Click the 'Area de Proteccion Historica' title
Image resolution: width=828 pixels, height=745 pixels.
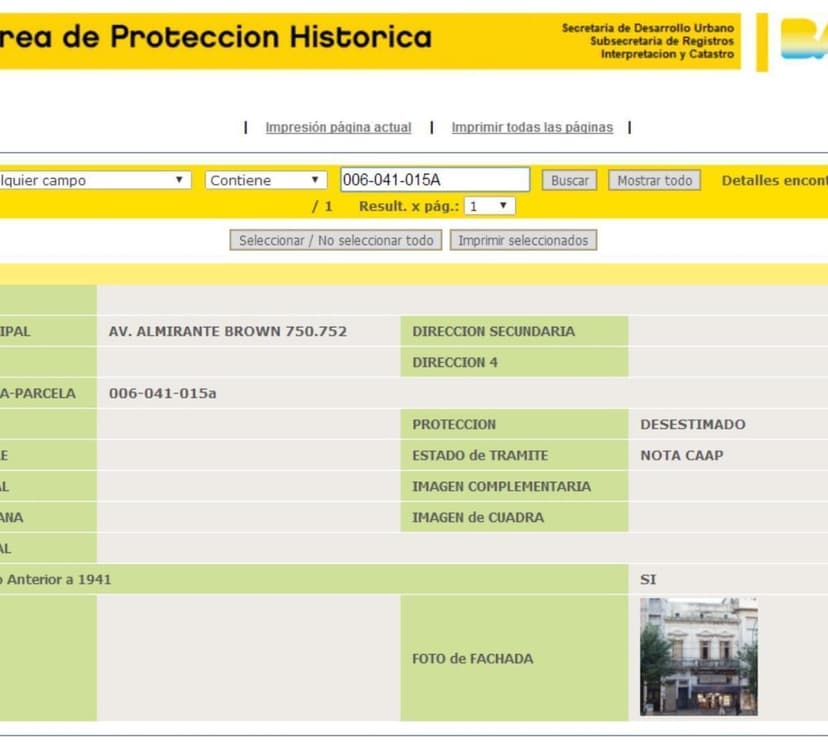tap(215, 38)
